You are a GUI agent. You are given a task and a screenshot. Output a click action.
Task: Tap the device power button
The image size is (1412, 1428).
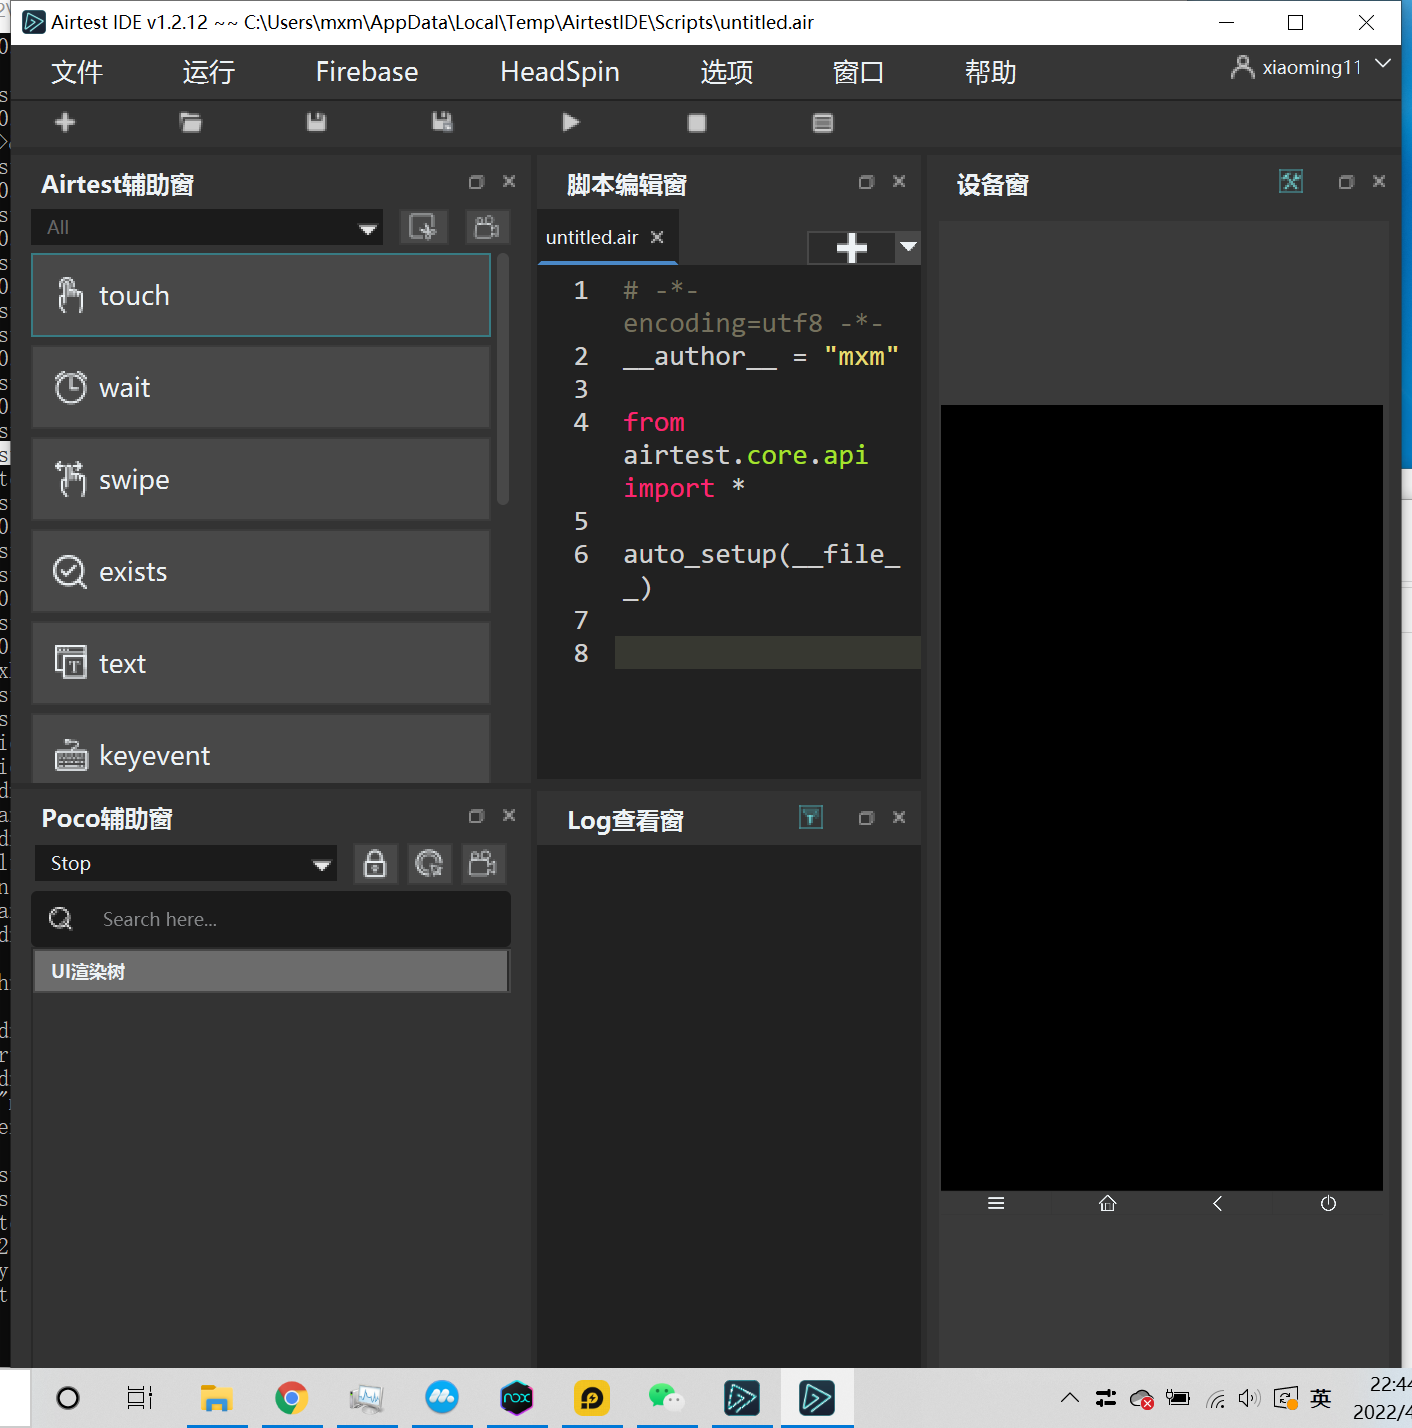1328,1203
